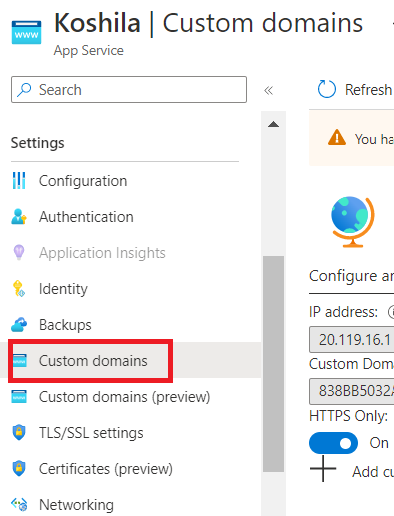Click the orange warning triangle icon
Screen dimensions: 394x516
[x=337, y=138]
